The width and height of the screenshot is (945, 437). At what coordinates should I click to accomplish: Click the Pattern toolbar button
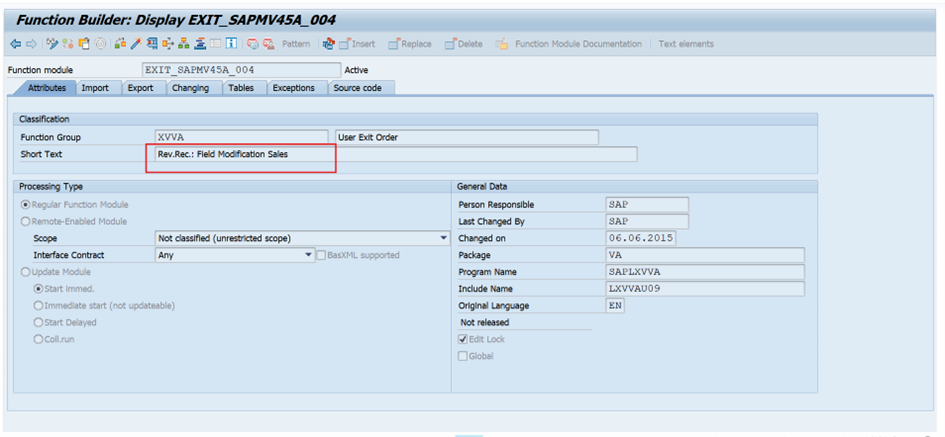click(x=296, y=44)
